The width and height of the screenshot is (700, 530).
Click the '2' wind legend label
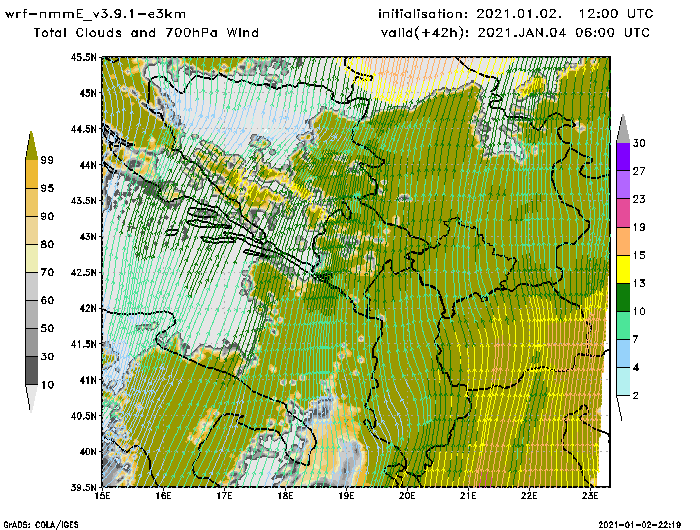pyautogui.click(x=636, y=396)
